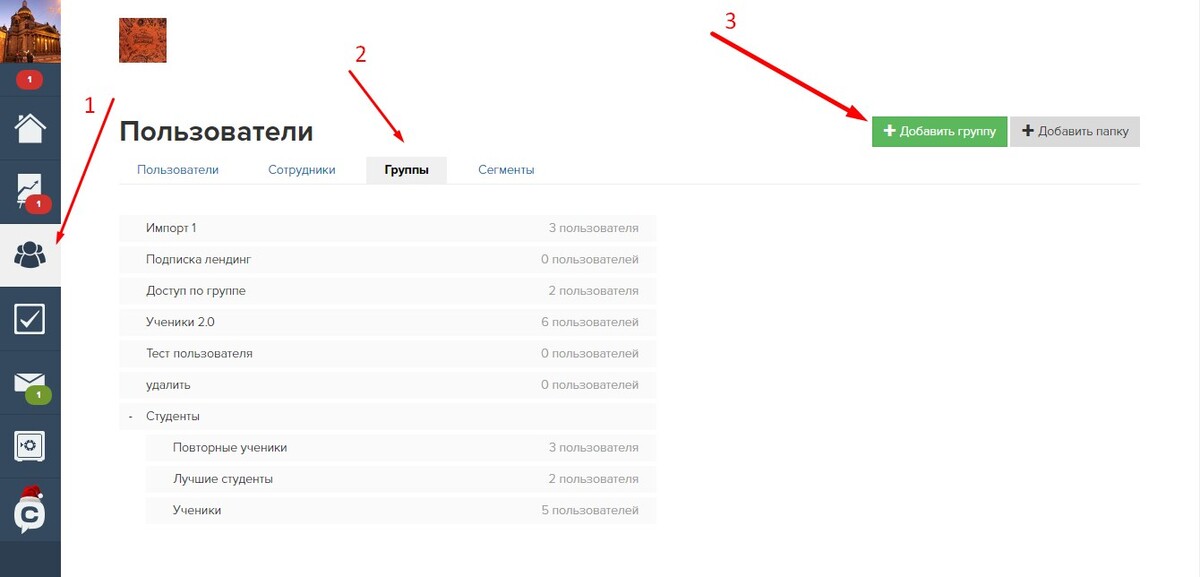Open the Студенты folder row
Image resolution: width=1200 pixels, height=577 pixels.
[387, 416]
